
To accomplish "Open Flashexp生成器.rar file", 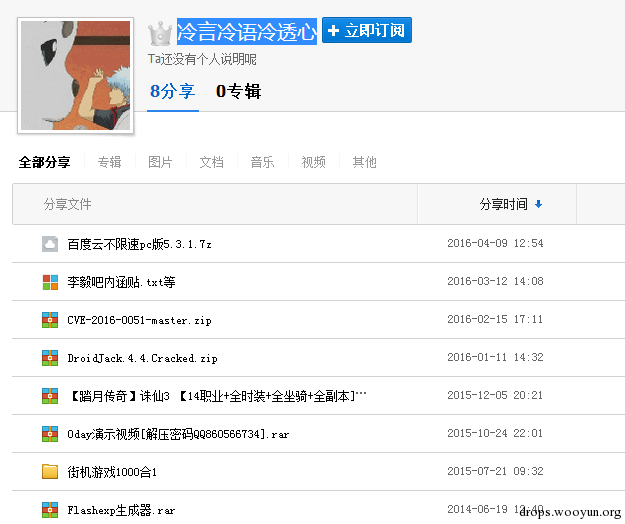I will [121, 510].
